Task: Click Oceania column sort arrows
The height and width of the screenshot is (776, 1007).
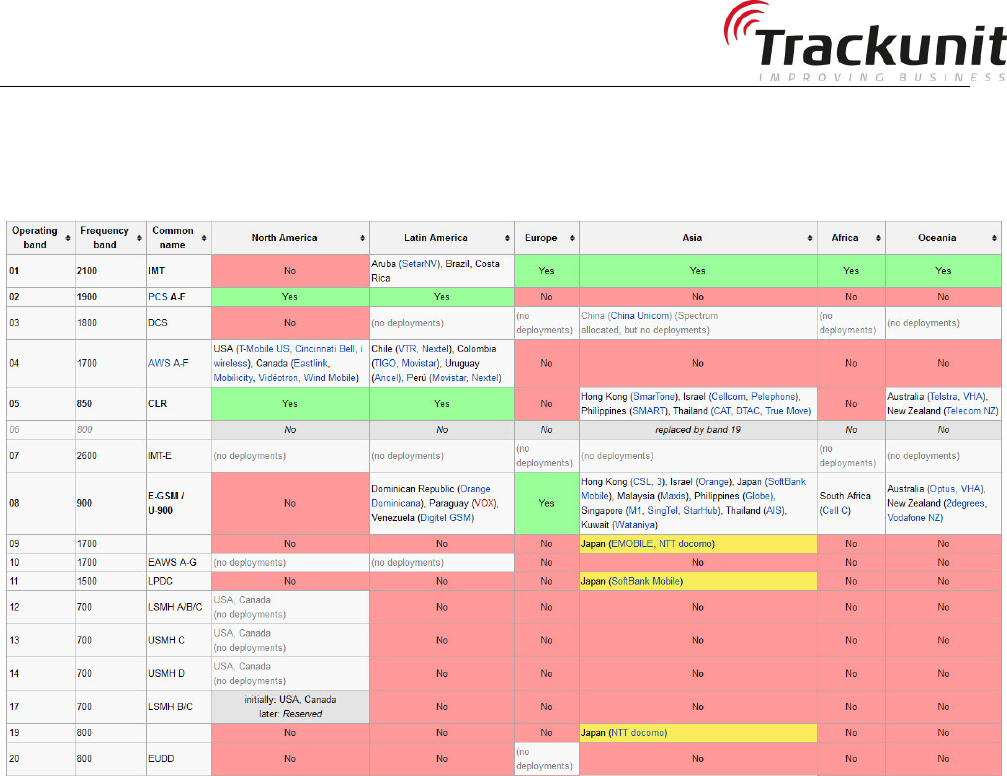Action: [994, 238]
